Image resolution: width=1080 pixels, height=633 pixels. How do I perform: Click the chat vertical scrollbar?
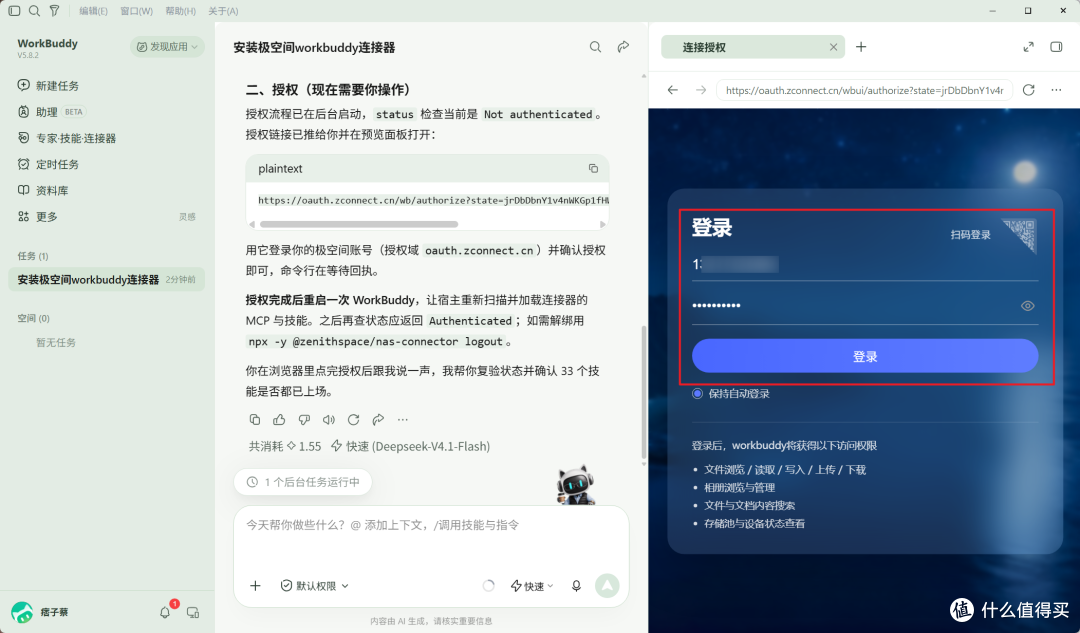coord(644,393)
